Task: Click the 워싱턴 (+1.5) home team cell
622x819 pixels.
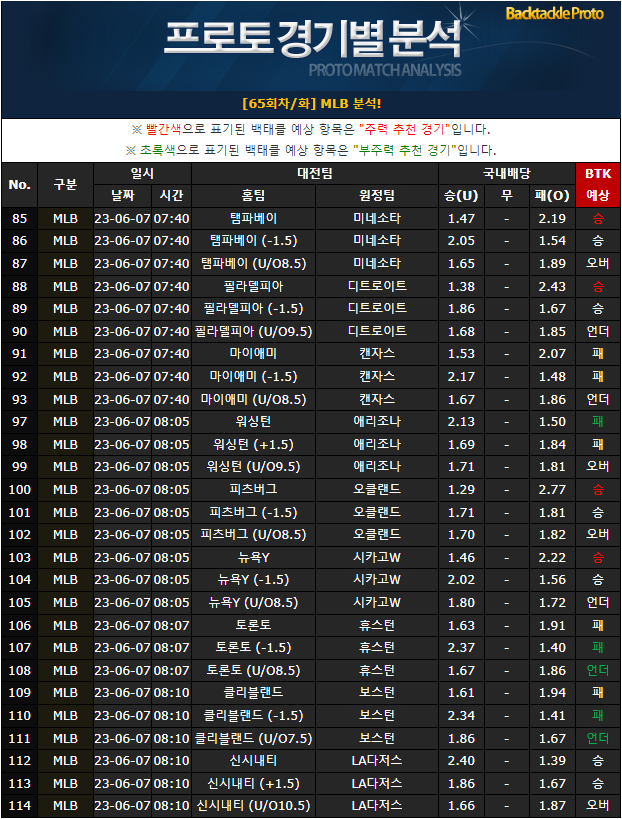Action: 253,444
